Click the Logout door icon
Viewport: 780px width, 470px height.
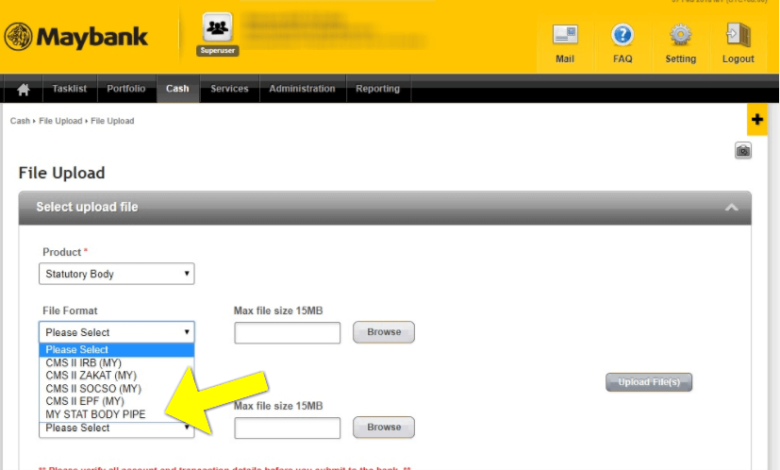click(x=738, y=35)
